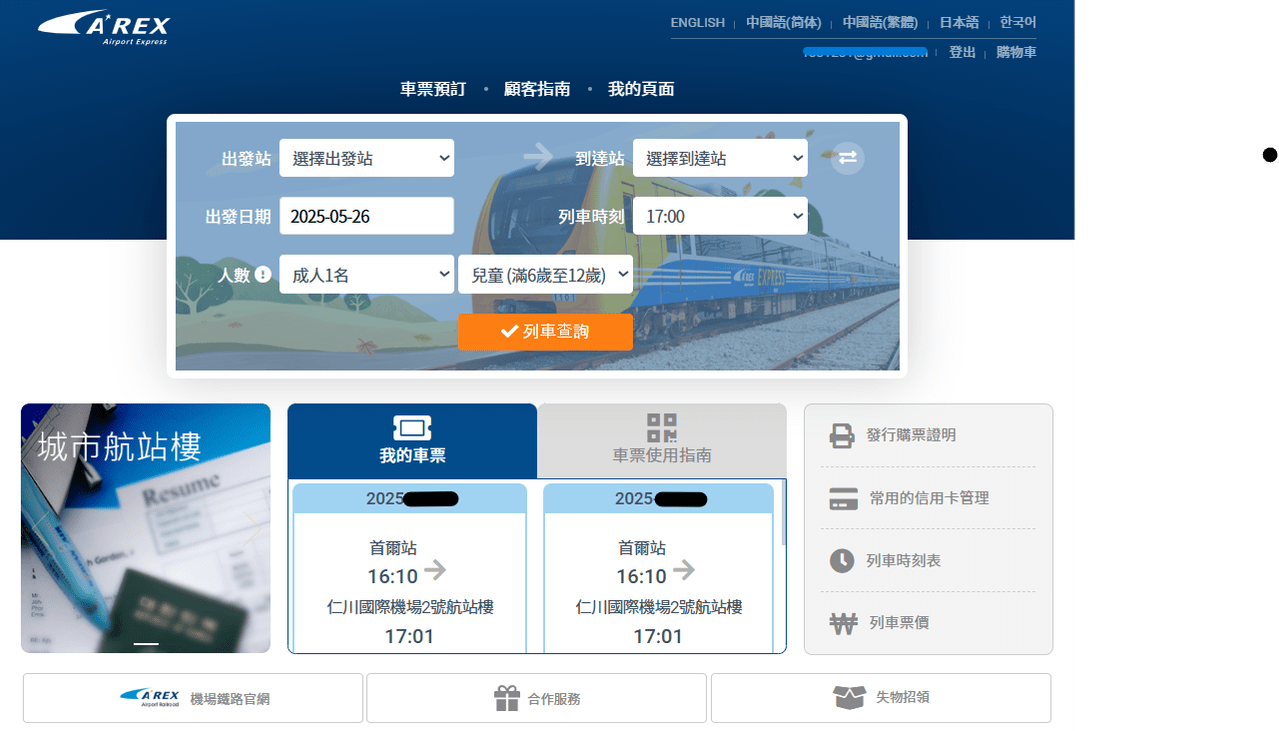
Task: Click the 出發日期 date field 2025-05-26
Action: point(366,216)
